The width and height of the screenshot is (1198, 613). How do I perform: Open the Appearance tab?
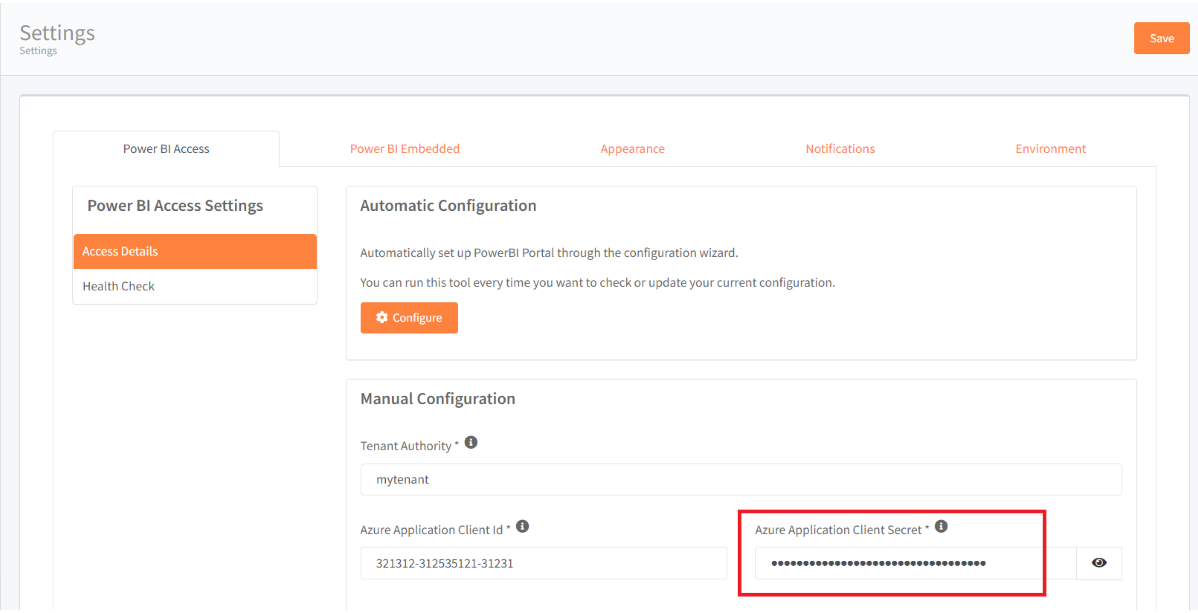(x=632, y=149)
